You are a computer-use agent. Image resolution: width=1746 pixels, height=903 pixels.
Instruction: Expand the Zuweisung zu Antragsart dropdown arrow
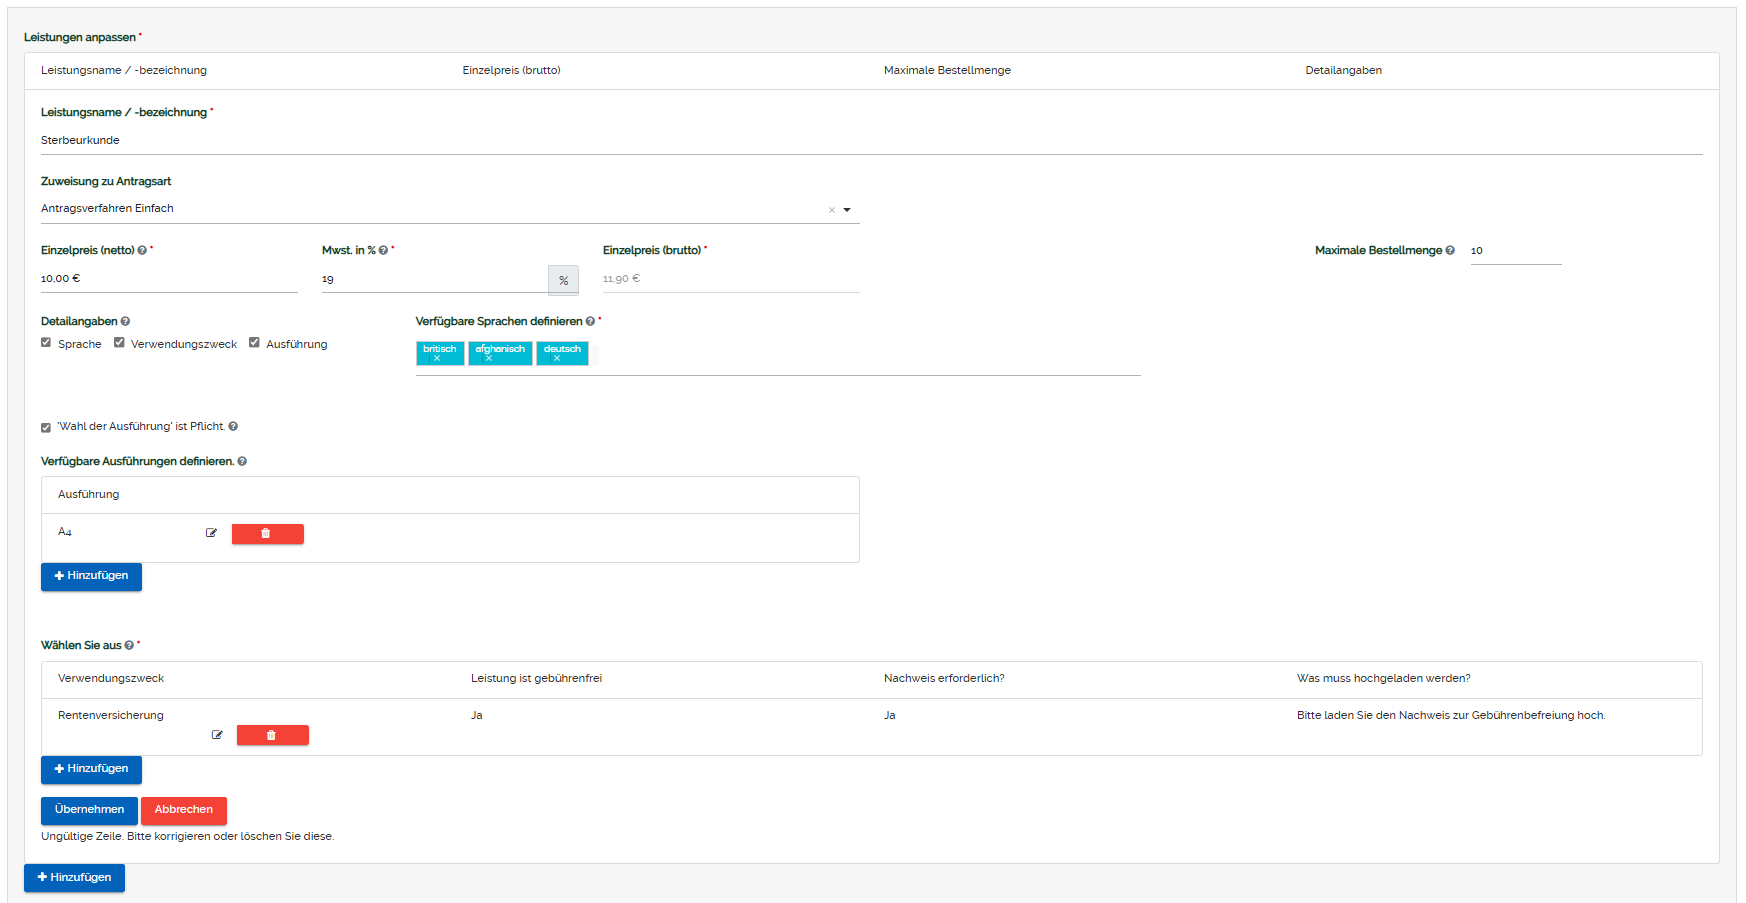[847, 210]
